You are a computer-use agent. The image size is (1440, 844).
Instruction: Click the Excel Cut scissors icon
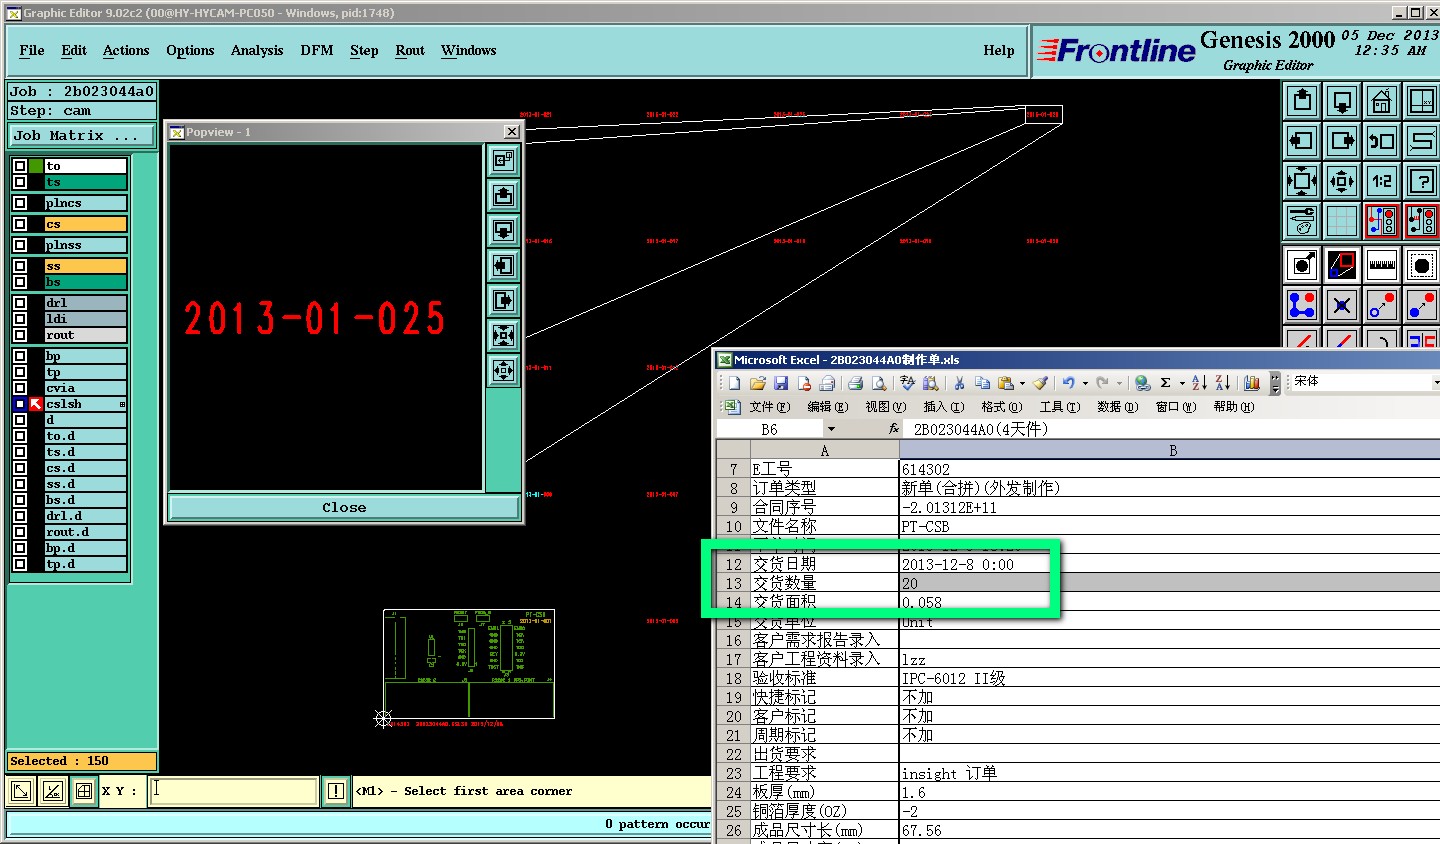[959, 383]
